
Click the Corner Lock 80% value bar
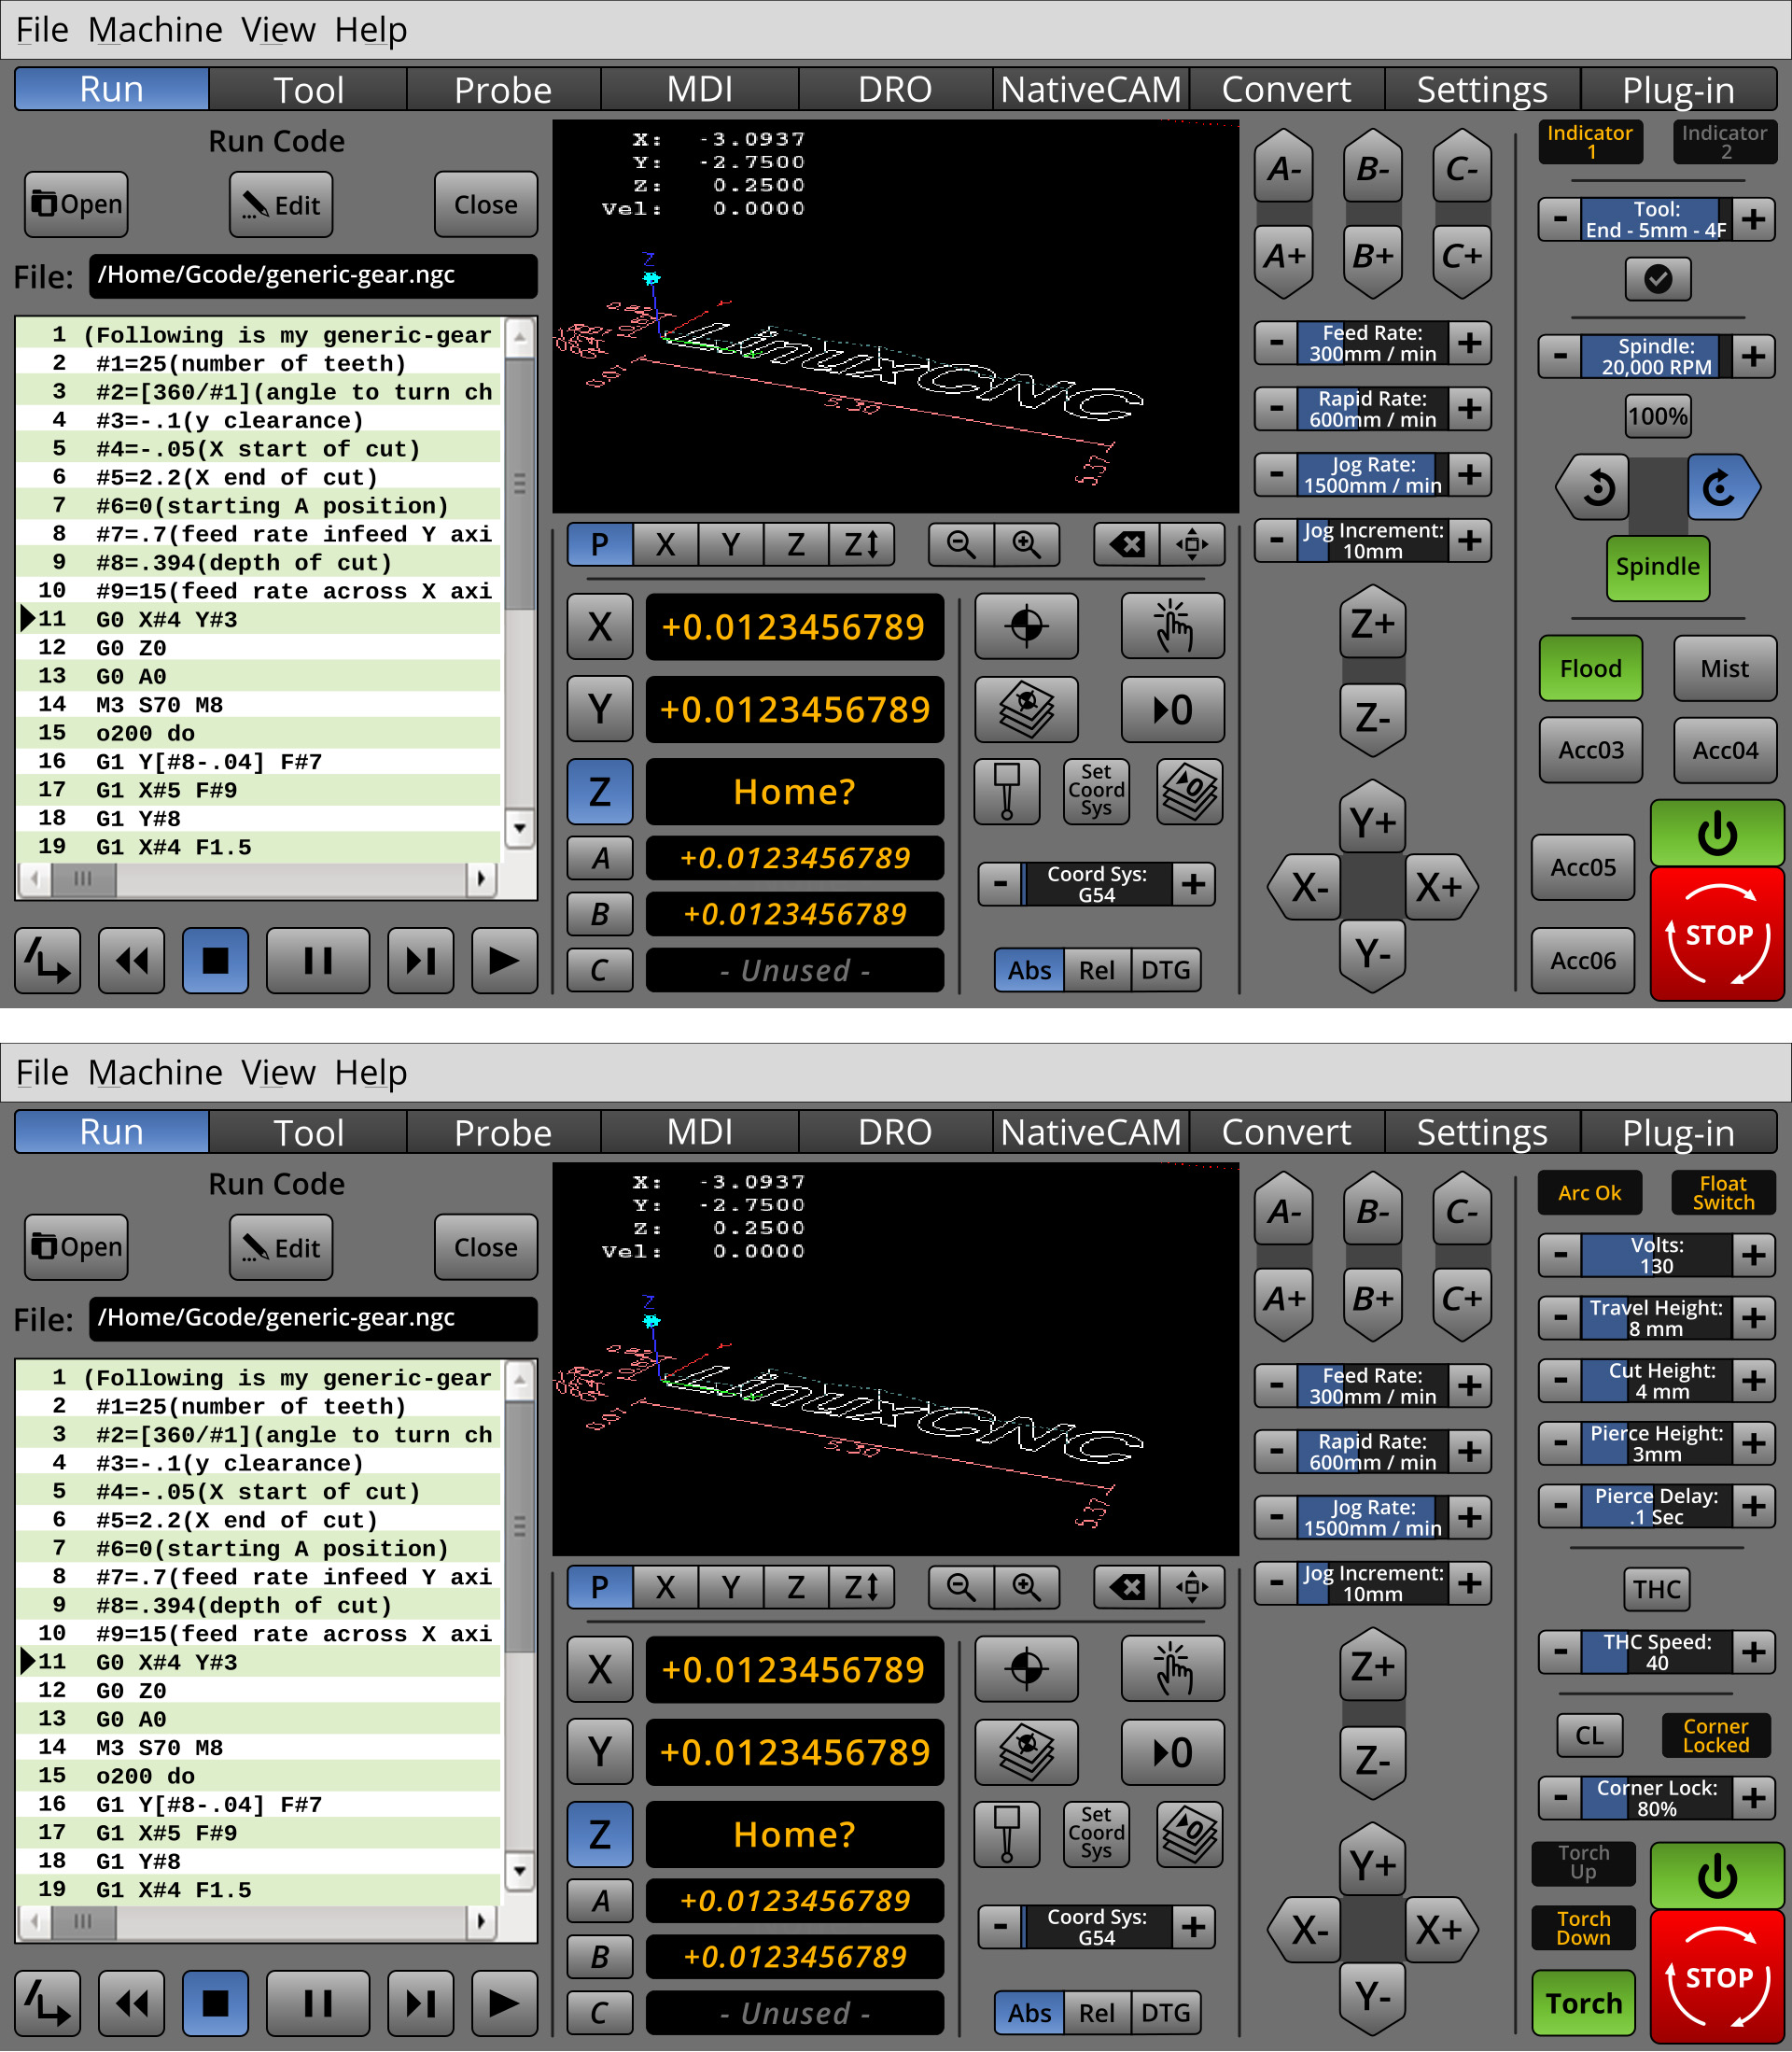point(1657,1798)
